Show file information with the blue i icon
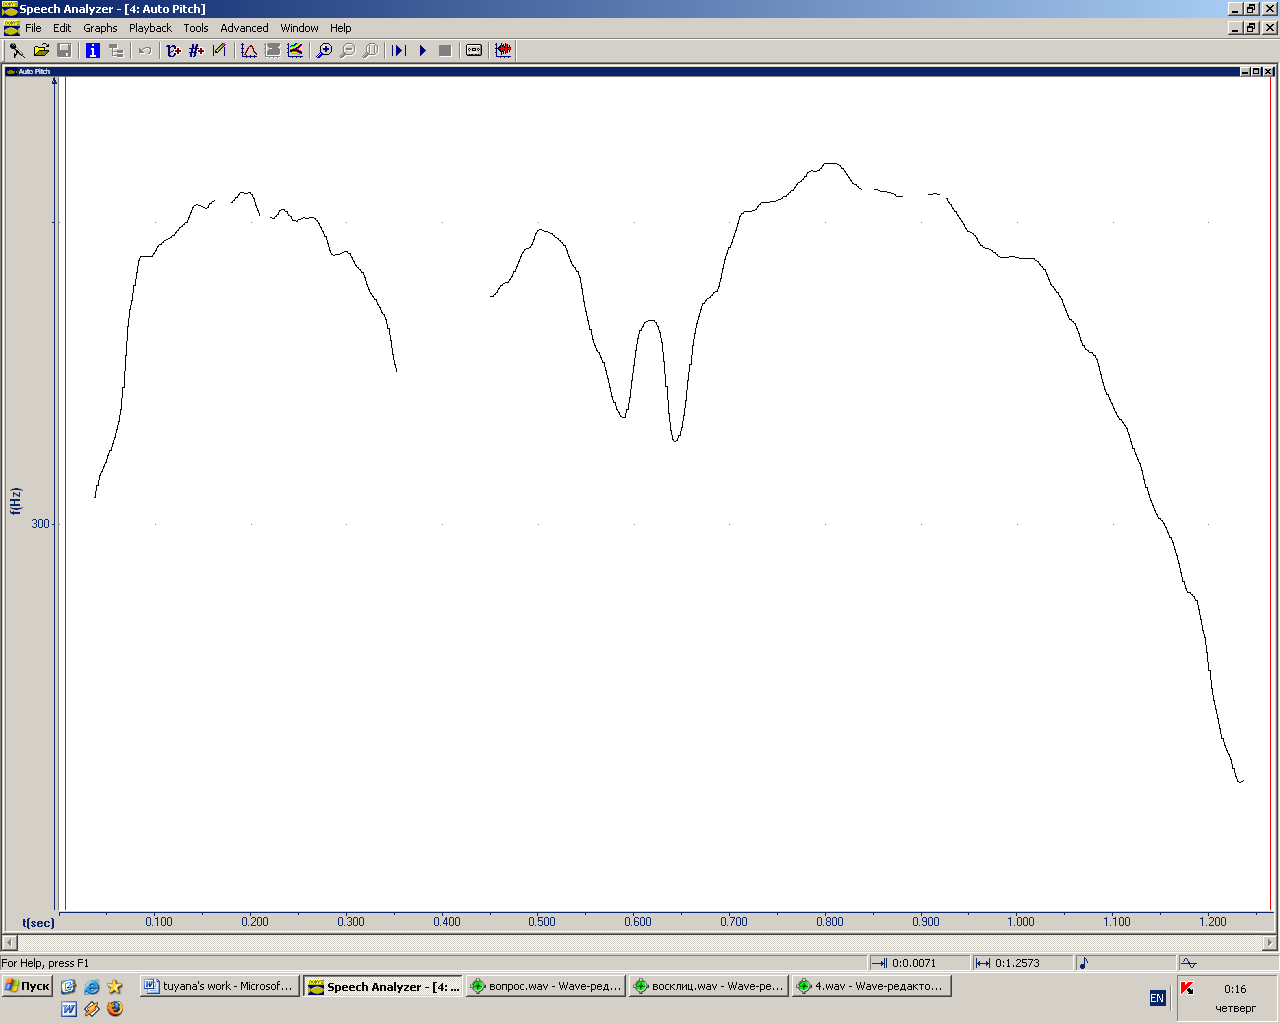The width and height of the screenshot is (1280, 1024). pyautogui.click(x=93, y=50)
